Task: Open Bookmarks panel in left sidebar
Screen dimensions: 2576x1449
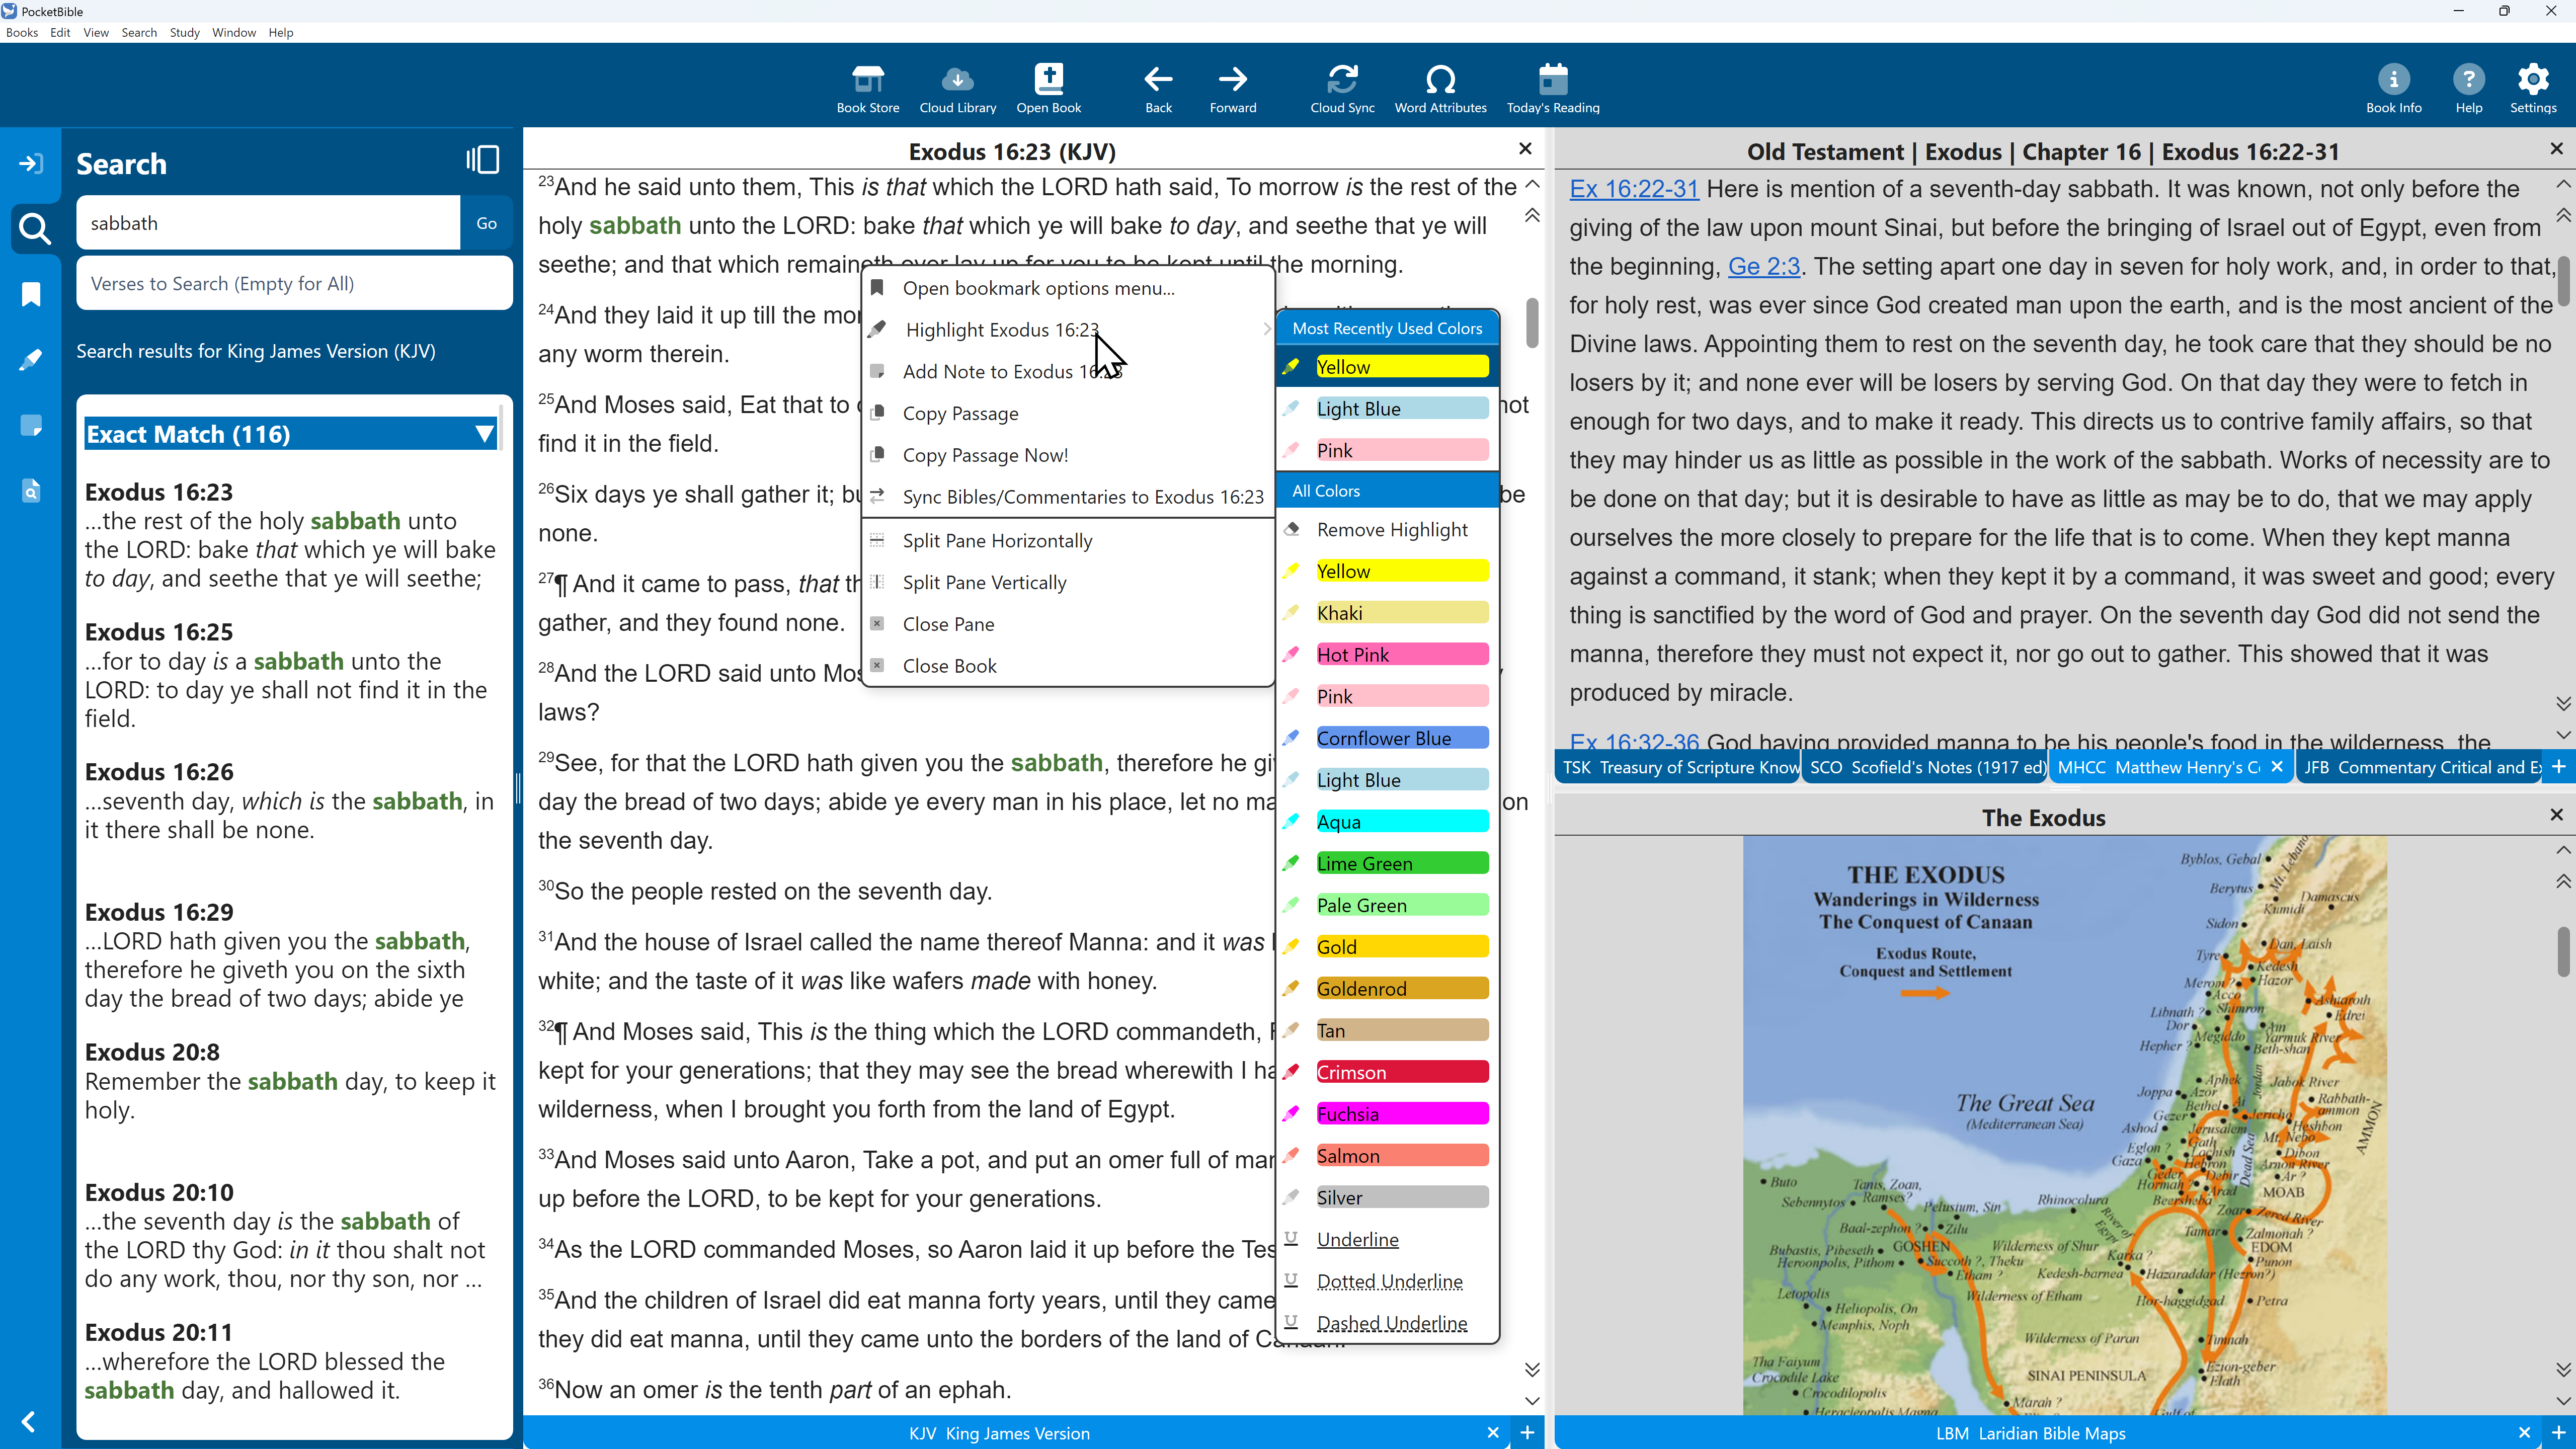Action: pyautogui.click(x=31, y=294)
